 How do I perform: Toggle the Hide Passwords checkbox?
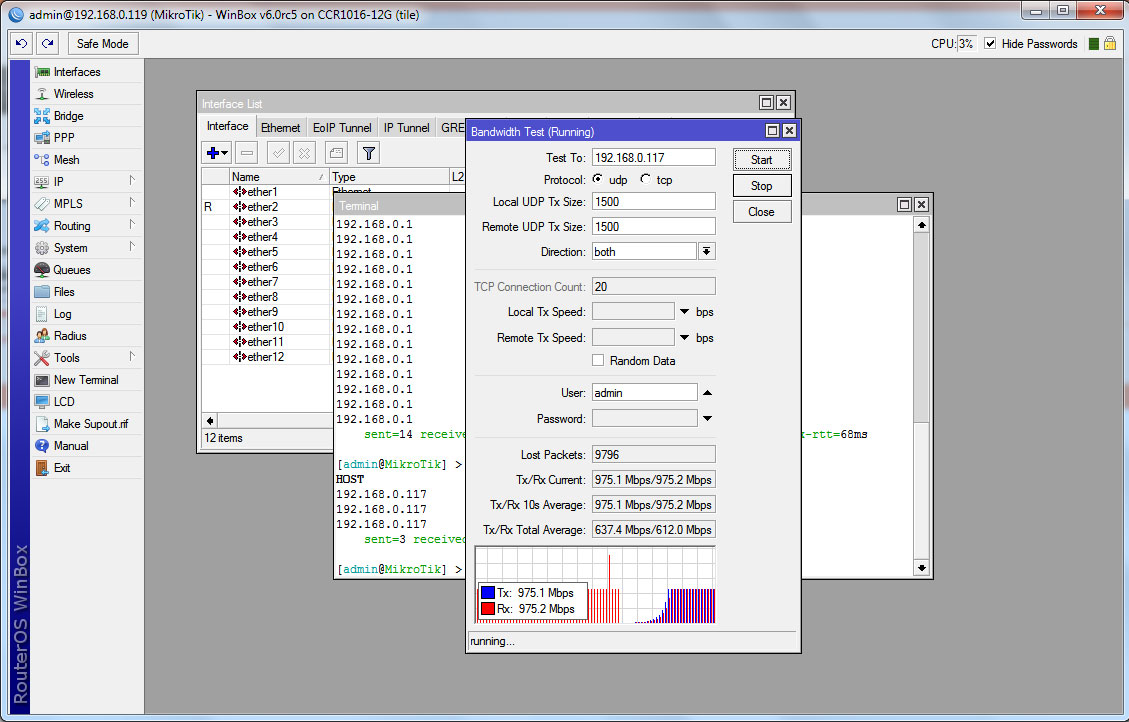(990, 44)
